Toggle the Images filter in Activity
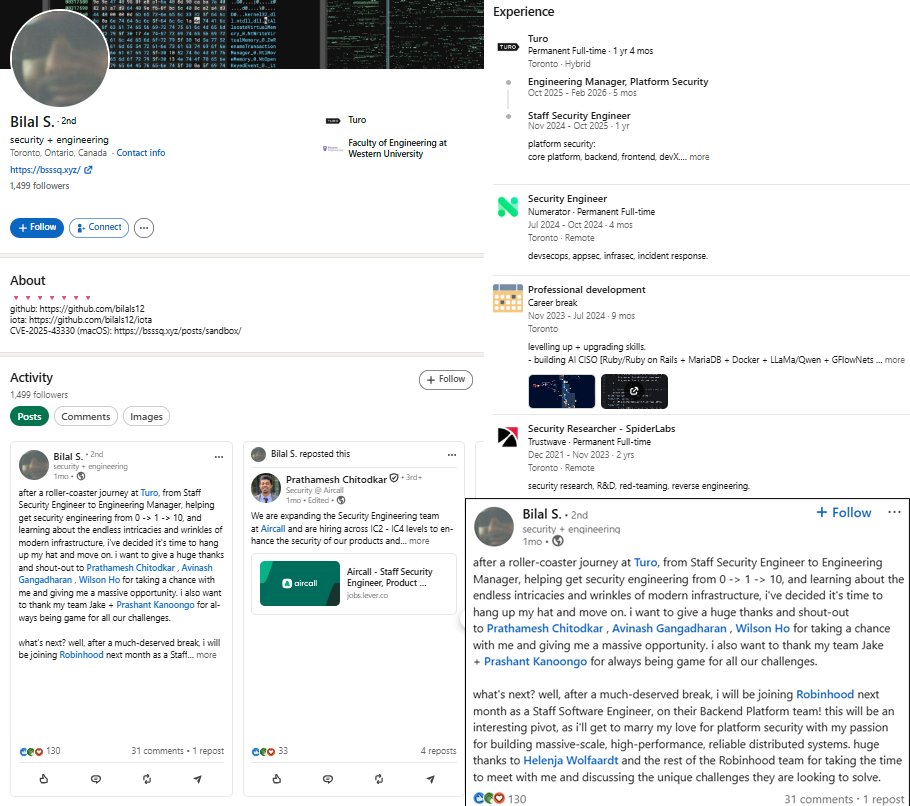Screen dimensions: 910x806 [x=148, y=416]
